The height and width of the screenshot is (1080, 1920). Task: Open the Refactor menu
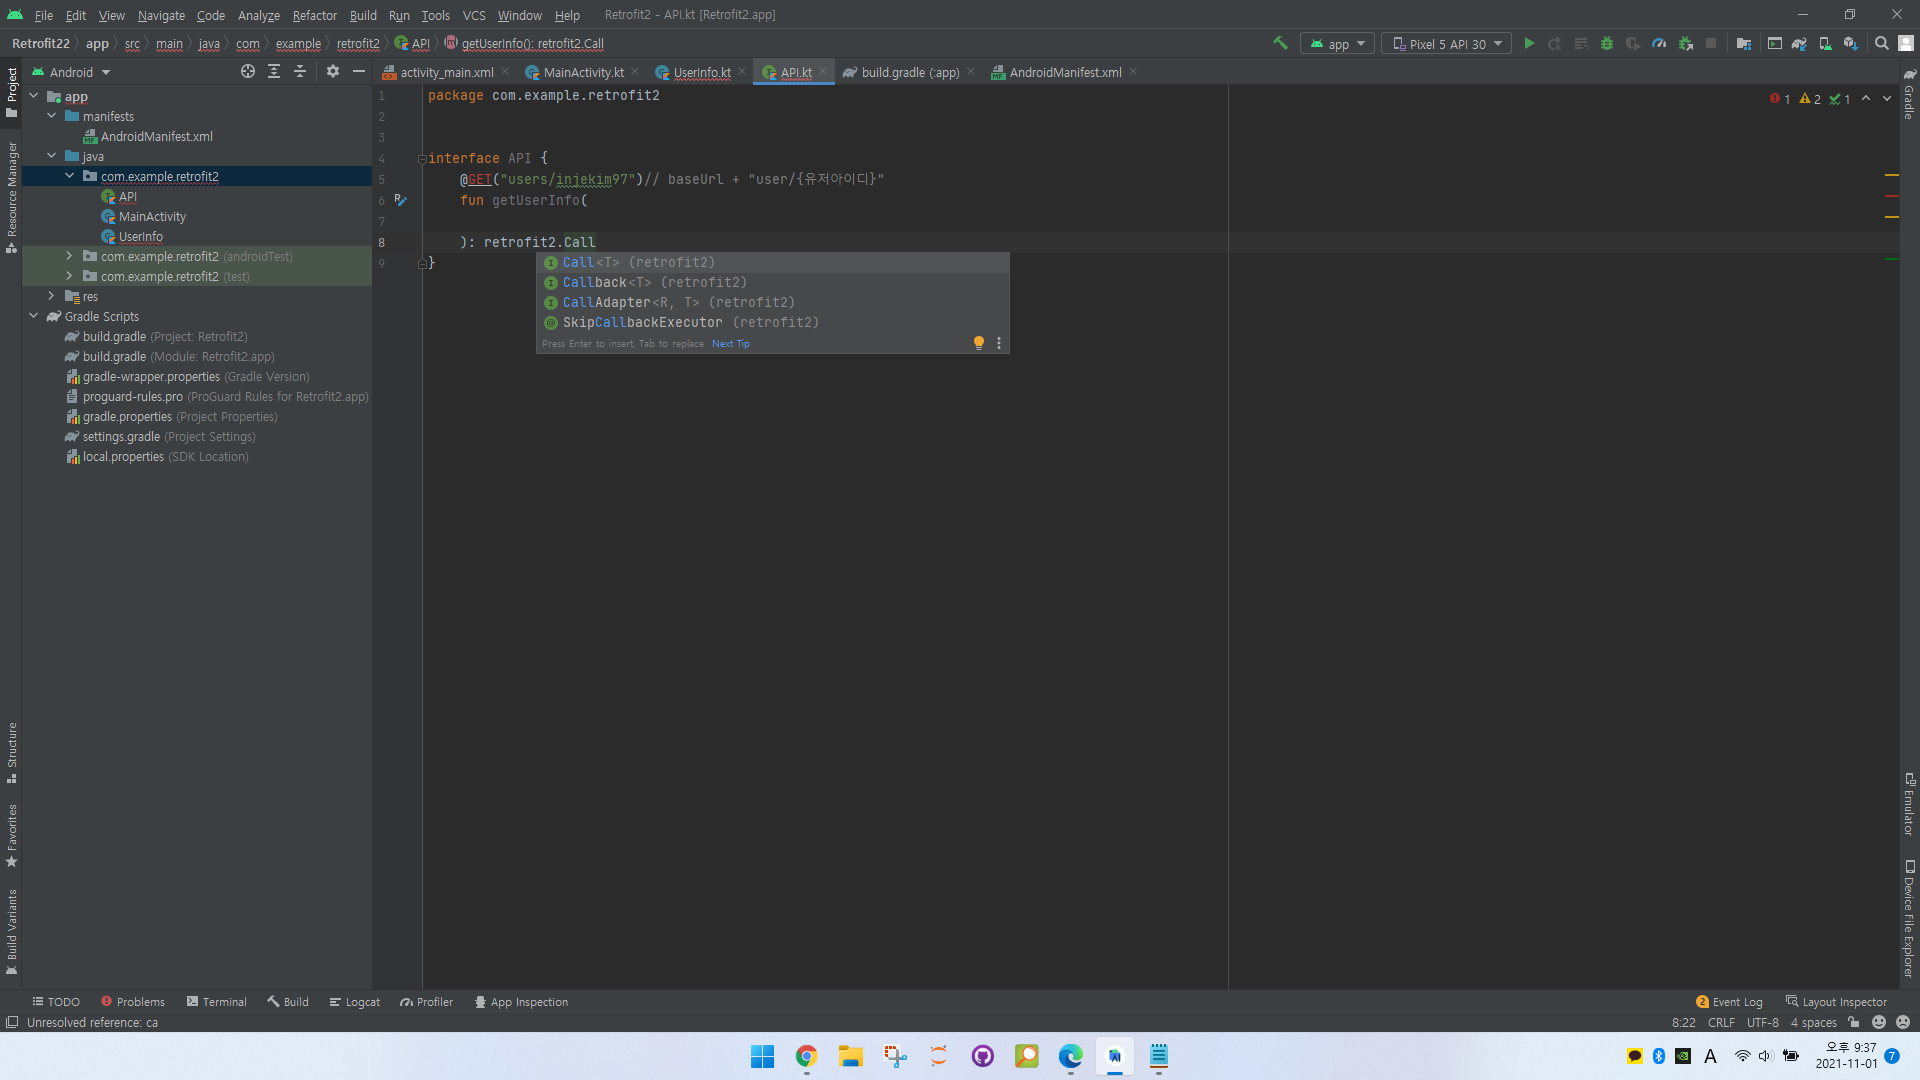(x=314, y=15)
